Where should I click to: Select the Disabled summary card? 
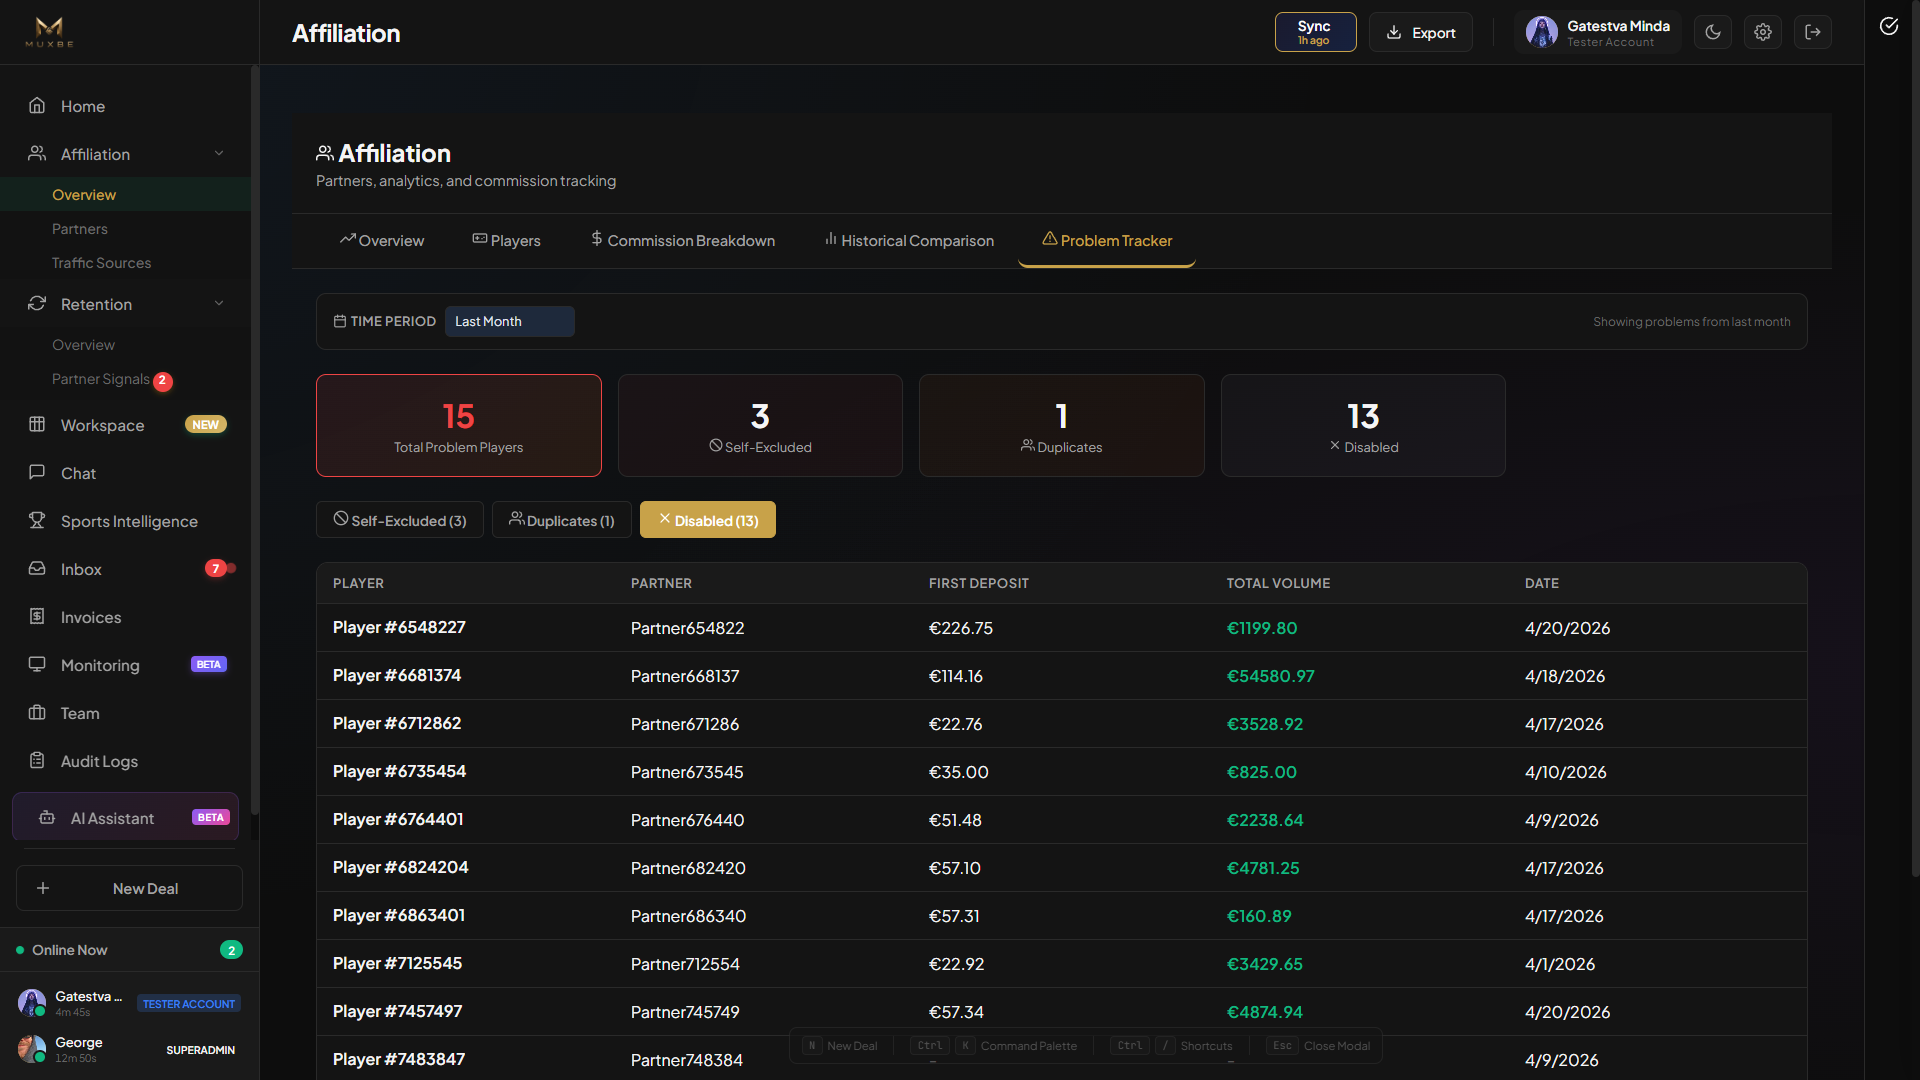(x=1363, y=425)
